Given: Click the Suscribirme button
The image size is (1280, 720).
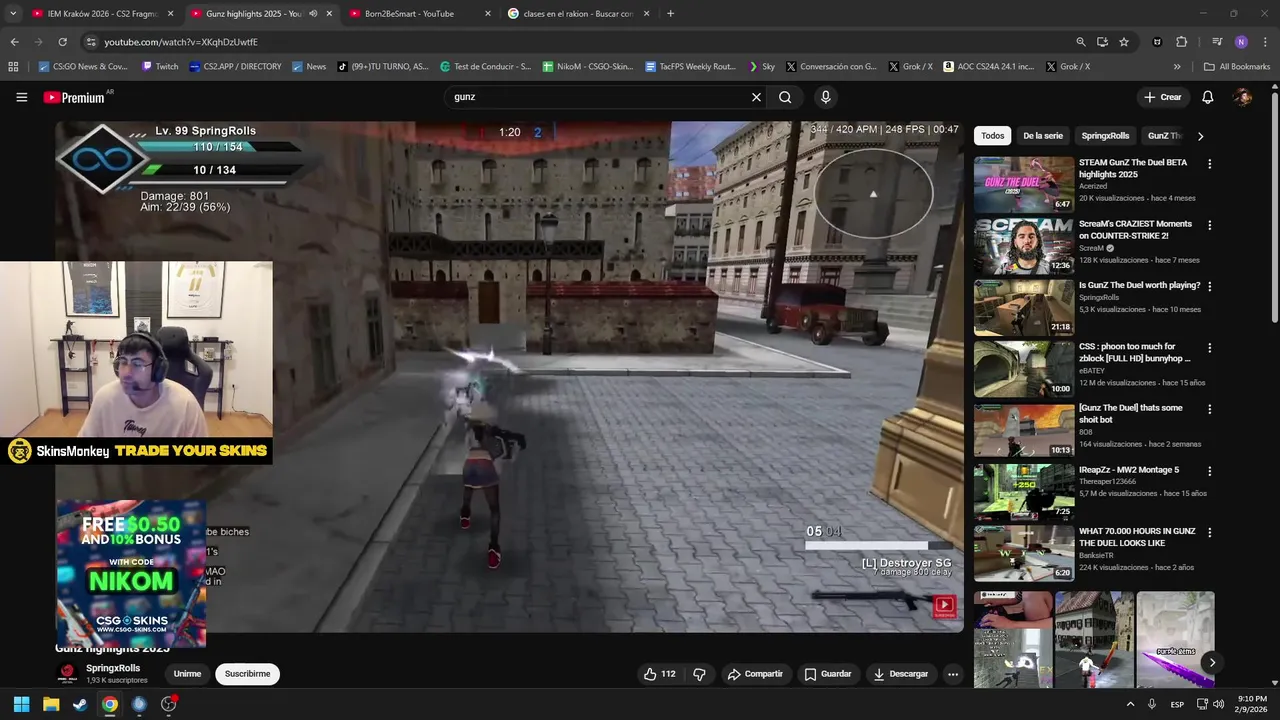Looking at the screenshot, I should (x=247, y=674).
